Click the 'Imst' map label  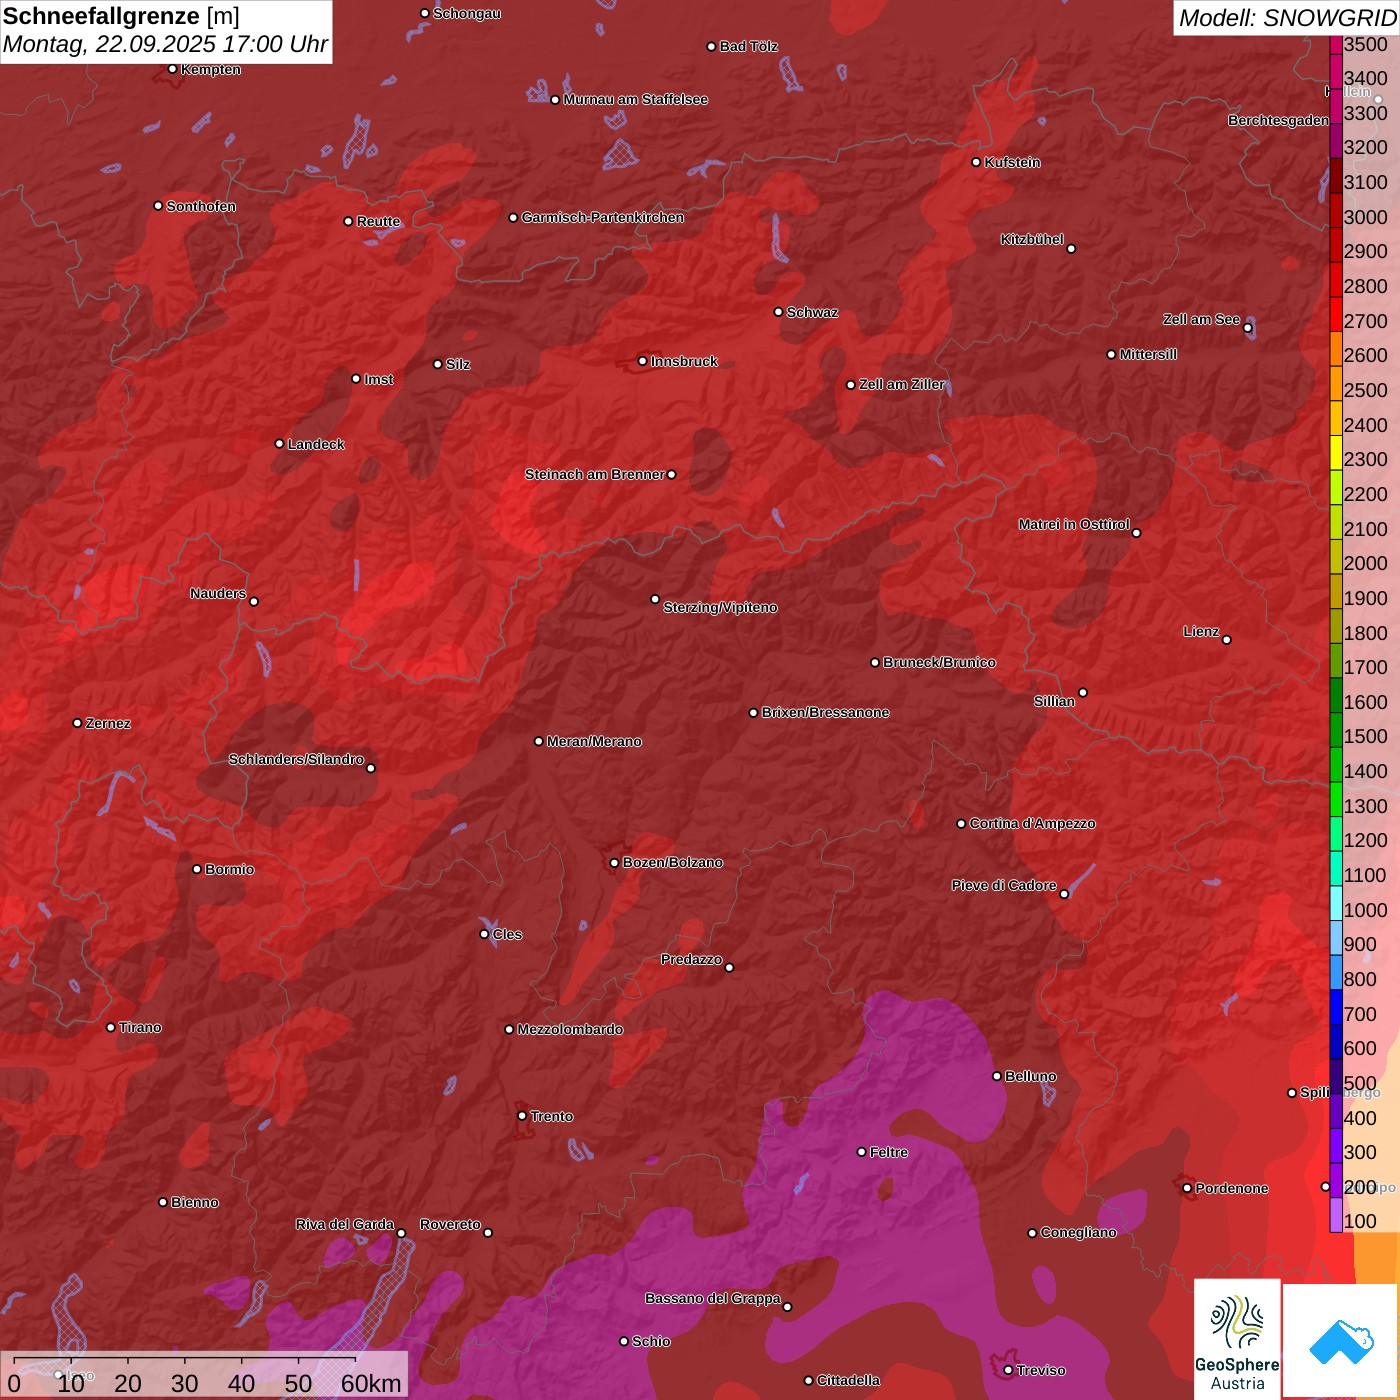[379, 380]
